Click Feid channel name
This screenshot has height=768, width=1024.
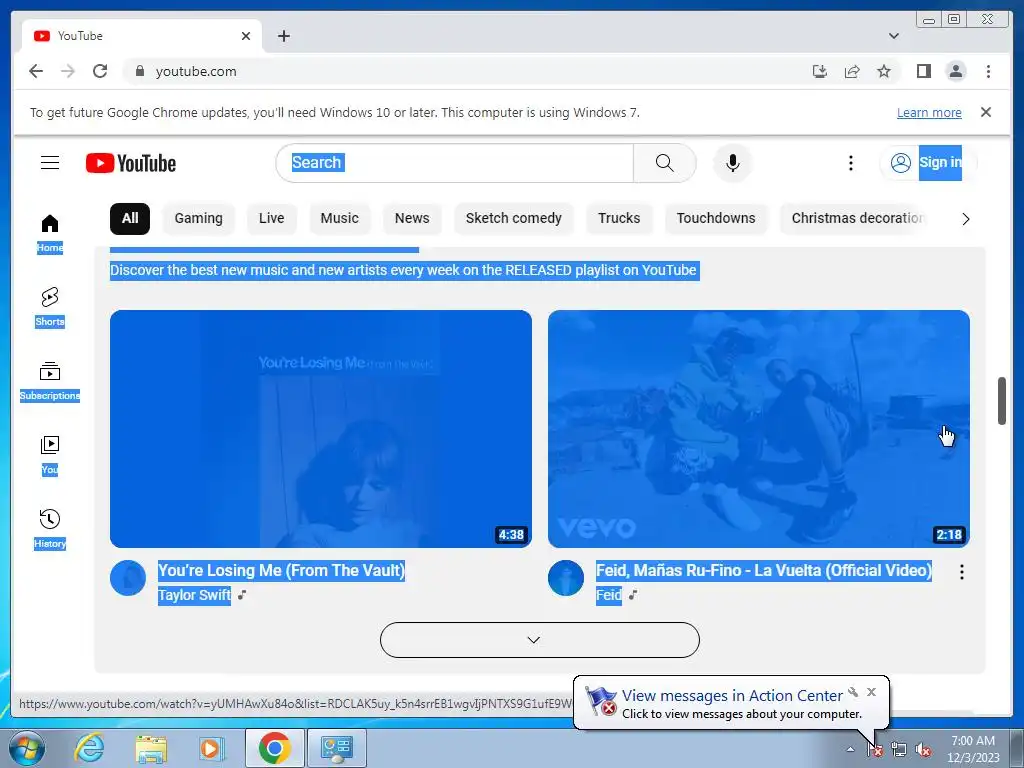(x=609, y=595)
